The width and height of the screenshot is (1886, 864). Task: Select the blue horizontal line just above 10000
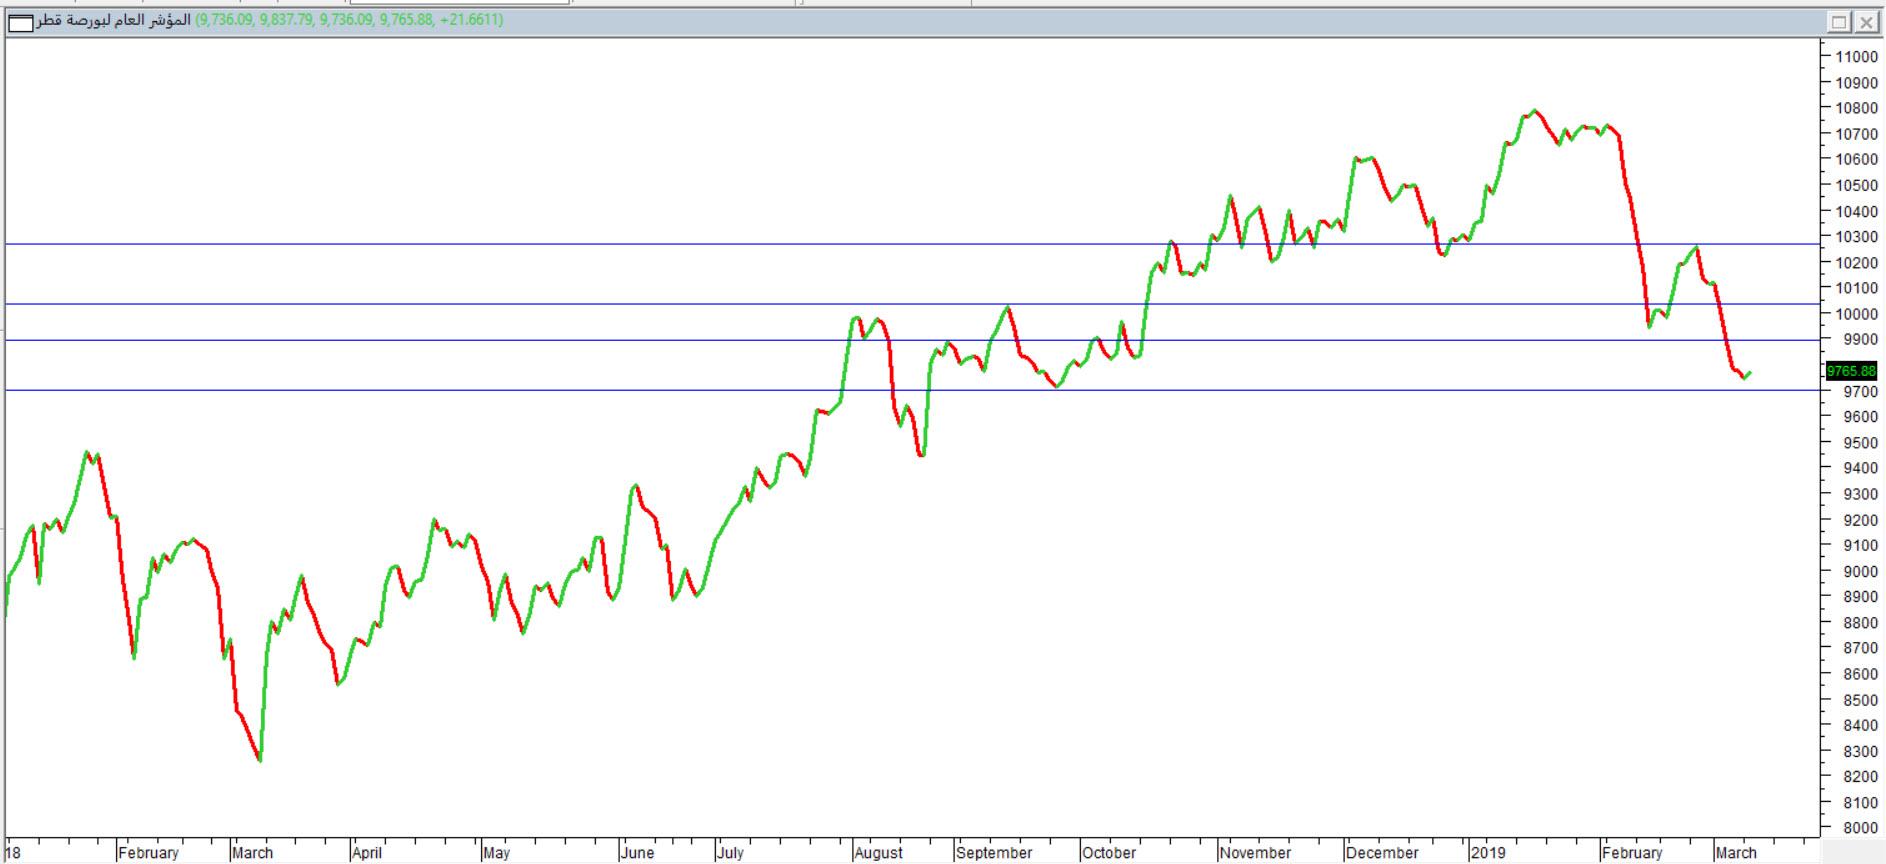point(912,304)
